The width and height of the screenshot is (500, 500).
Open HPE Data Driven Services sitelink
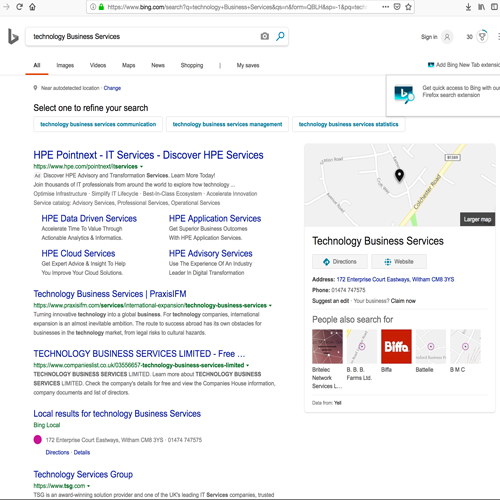click(x=89, y=218)
